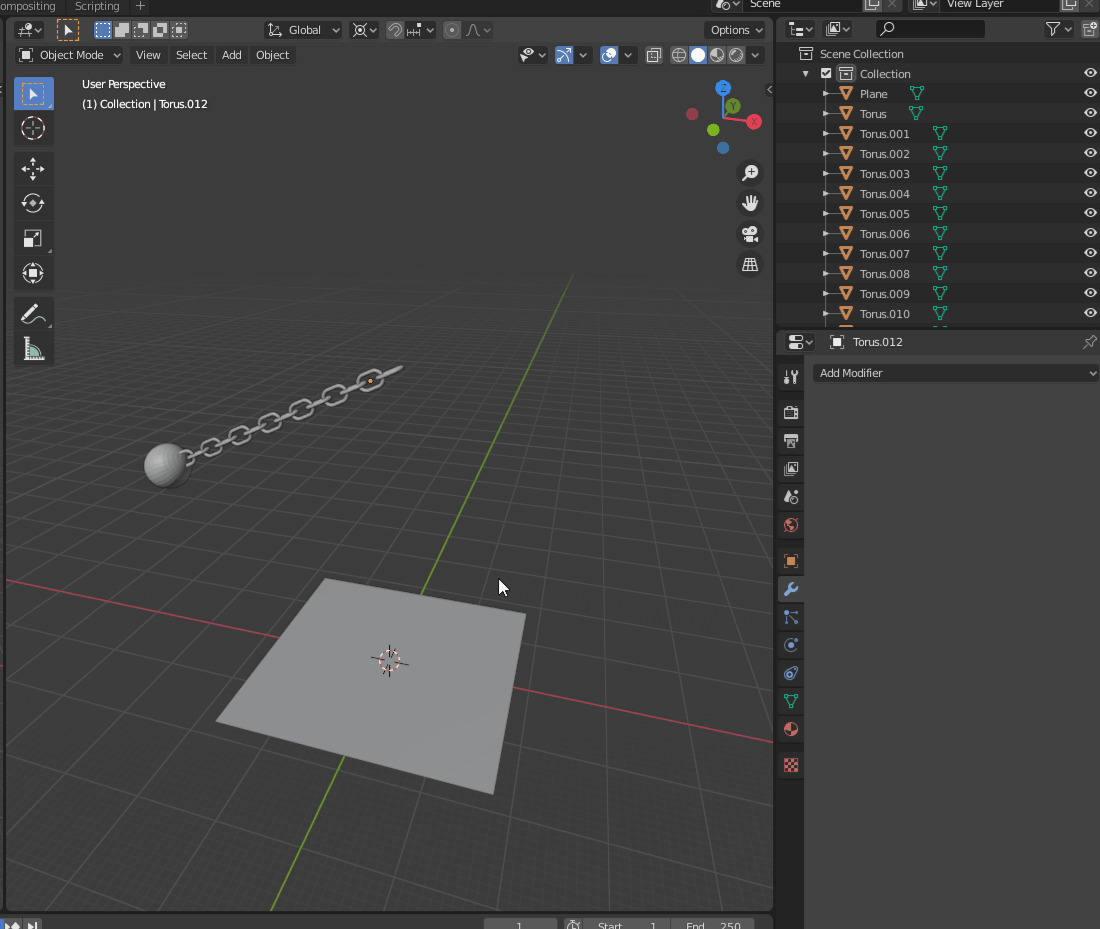Image resolution: width=1100 pixels, height=929 pixels.
Task: Open the Object properties tab
Action: (791, 561)
